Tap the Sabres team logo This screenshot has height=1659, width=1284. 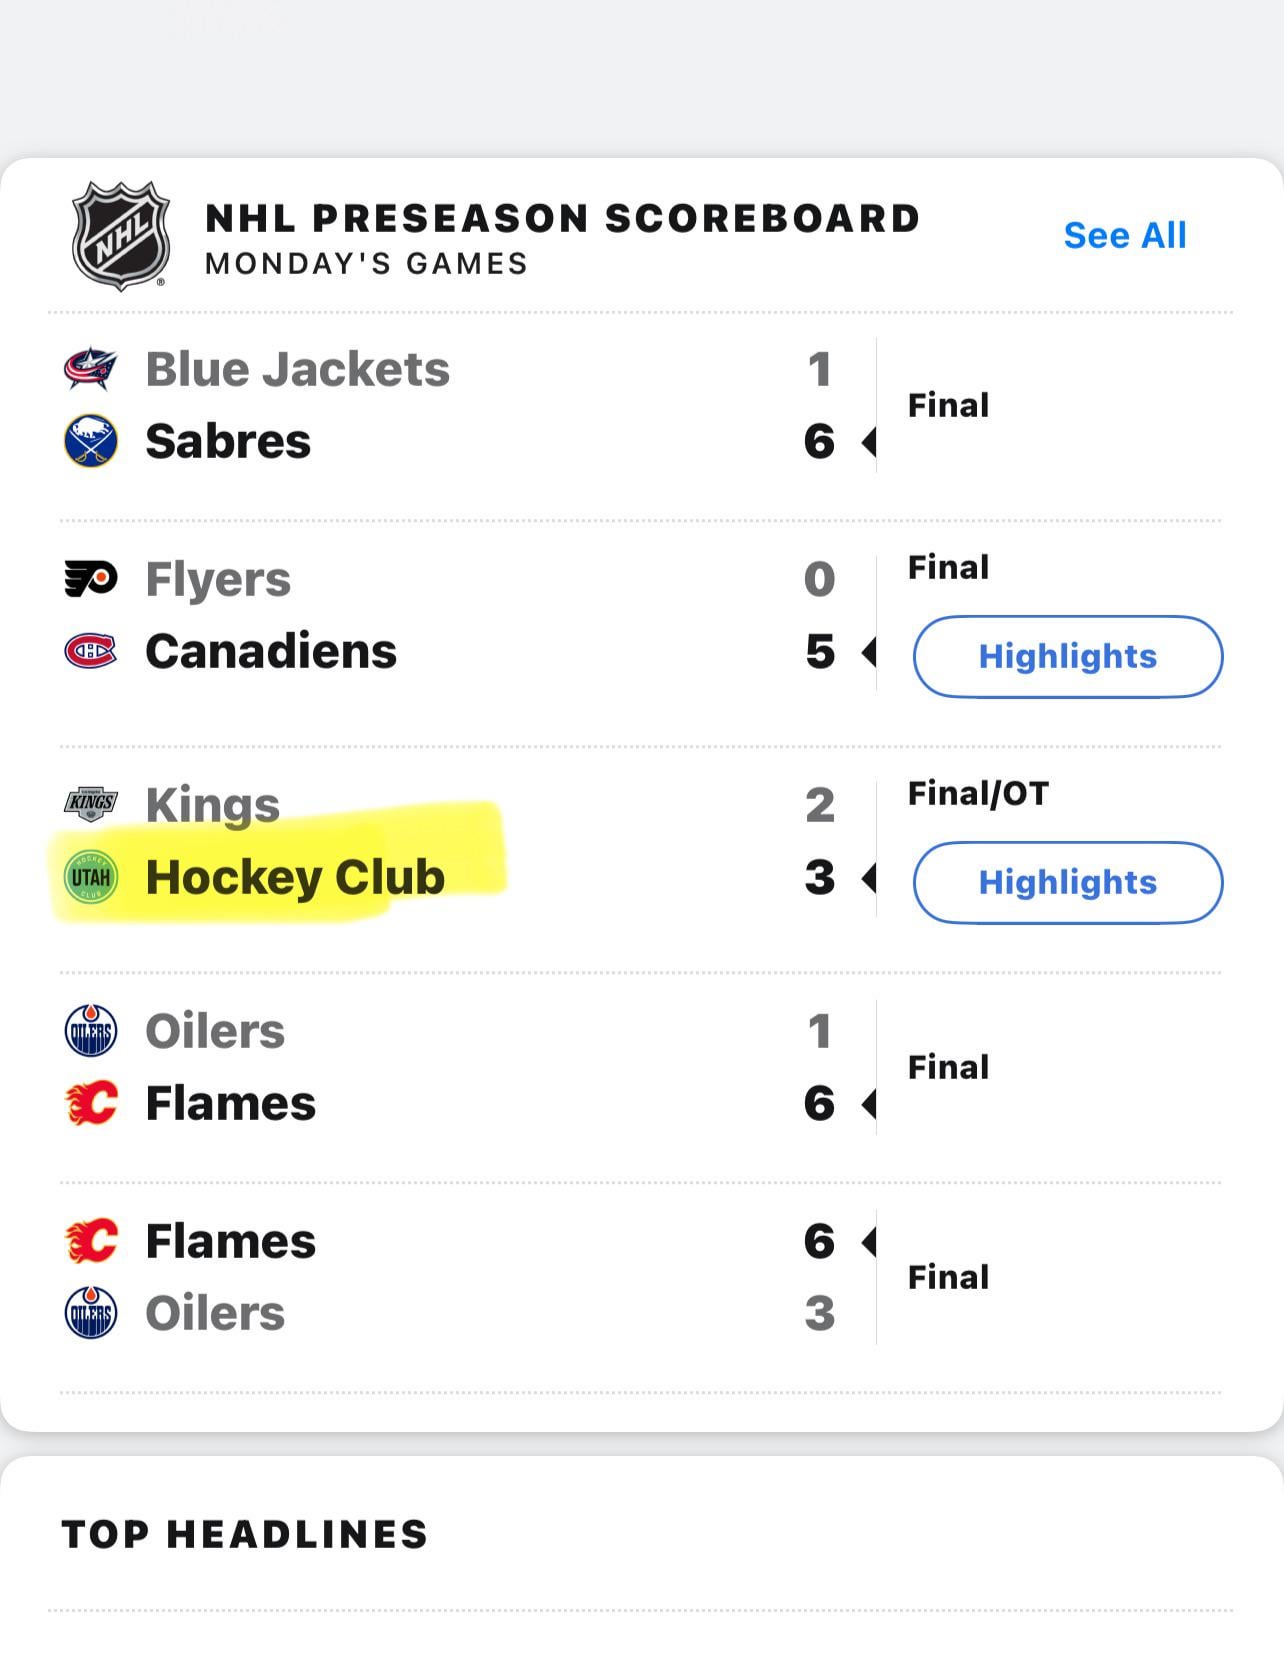coord(91,441)
